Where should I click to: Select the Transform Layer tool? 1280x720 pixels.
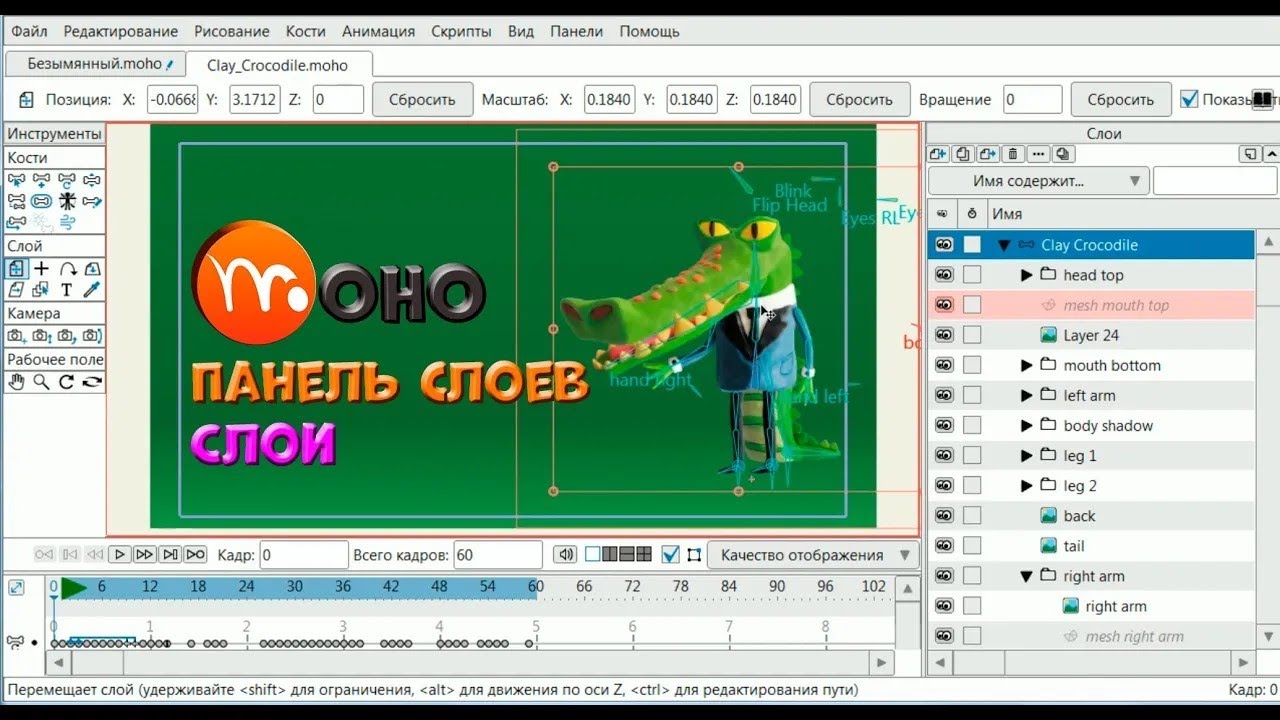coord(16,268)
